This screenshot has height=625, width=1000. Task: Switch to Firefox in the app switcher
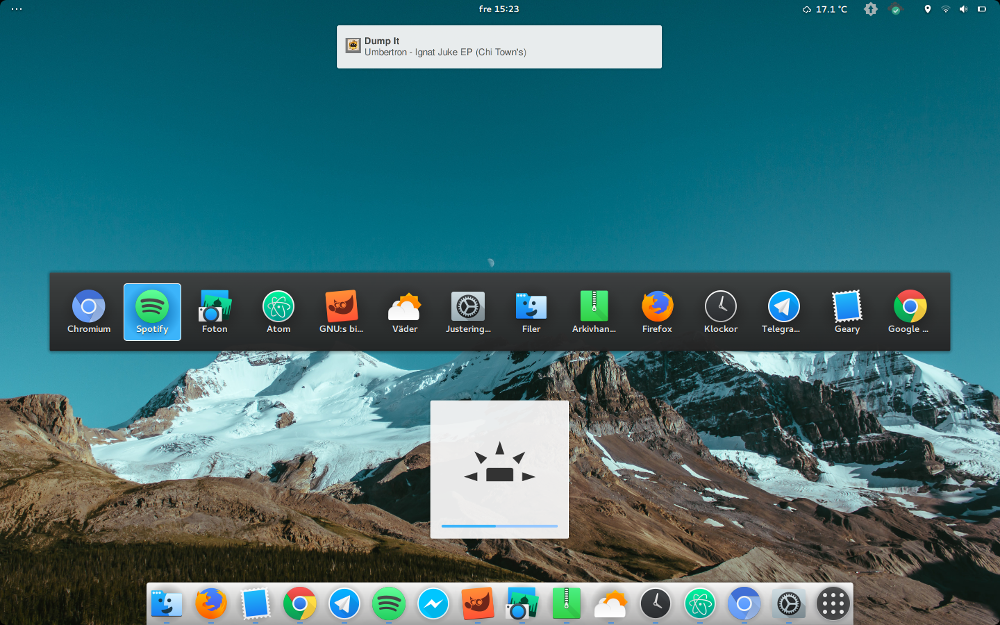(657, 312)
